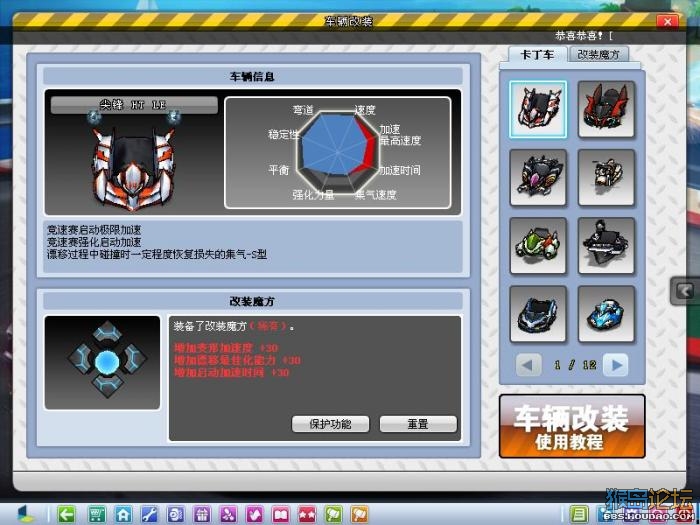The height and width of the screenshot is (525, 700).
Task: Click the blue-yellow block icon at bottom left
Action: 26,514
